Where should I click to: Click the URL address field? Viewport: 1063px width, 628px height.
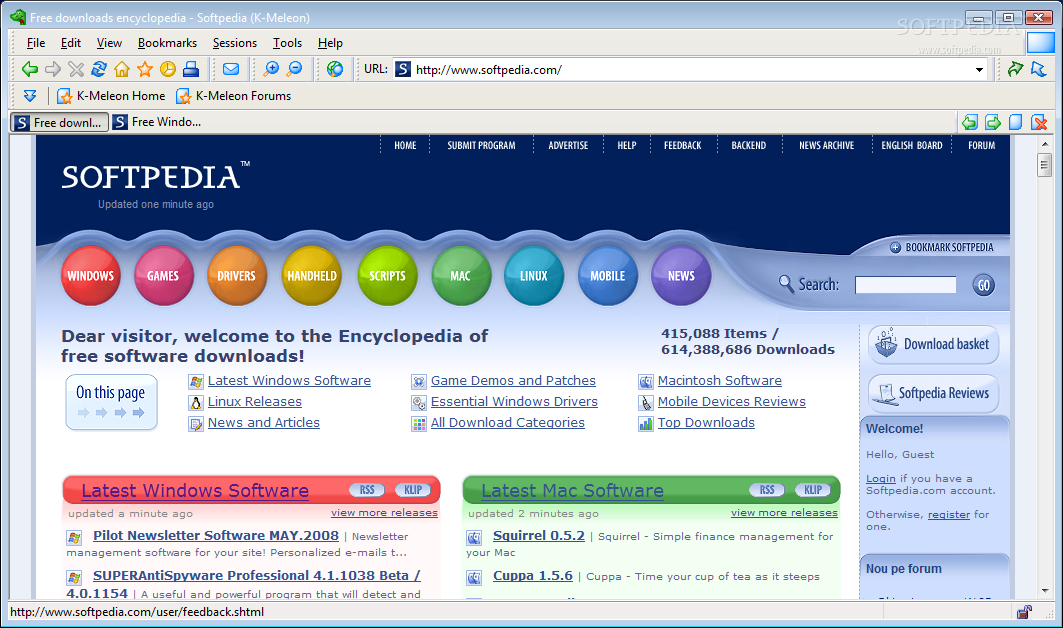point(691,69)
